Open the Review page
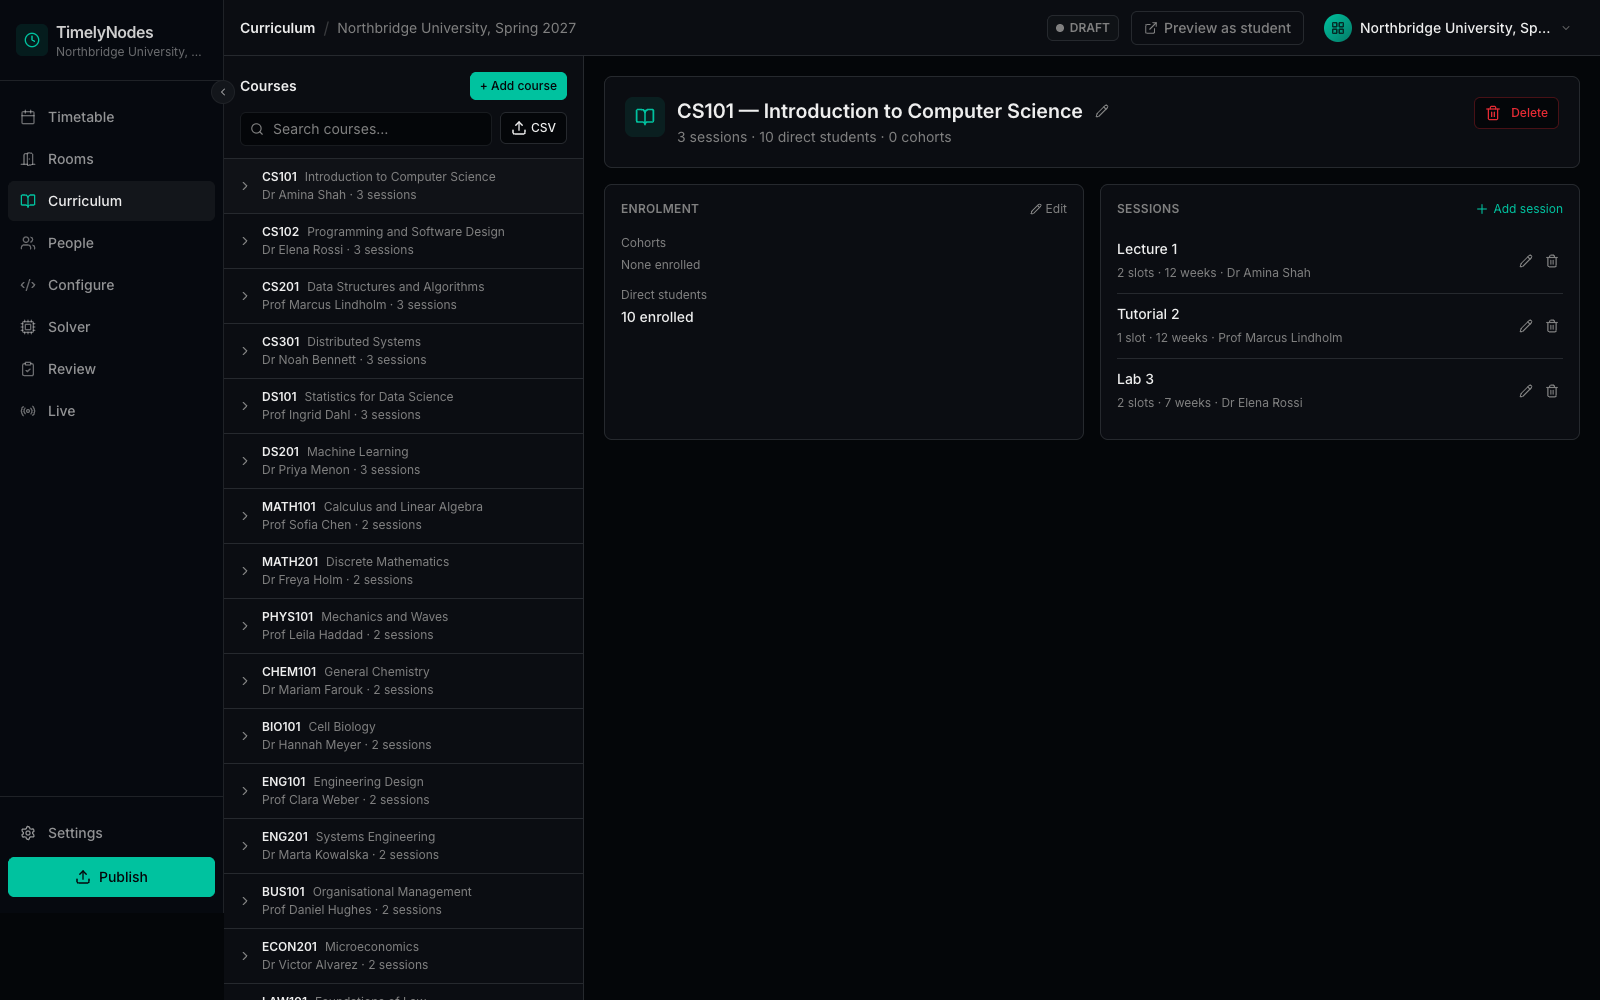 coord(111,369)
